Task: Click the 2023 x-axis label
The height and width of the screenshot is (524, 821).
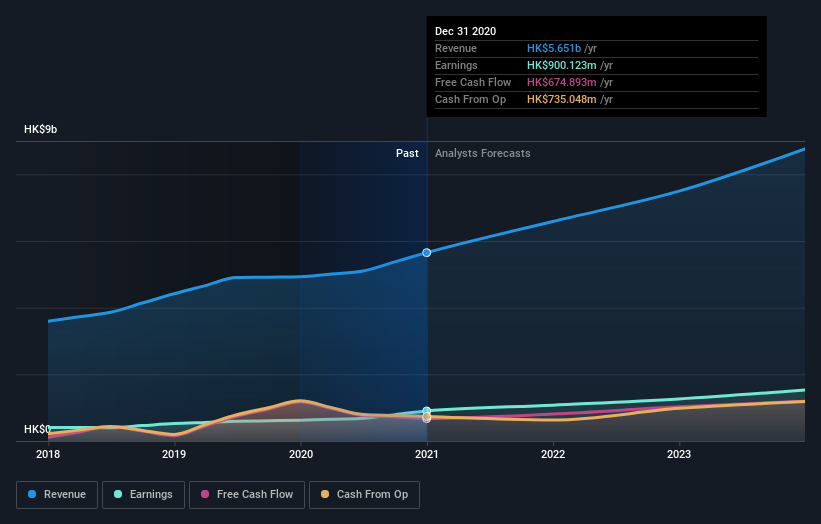Action: coord(679,454)
